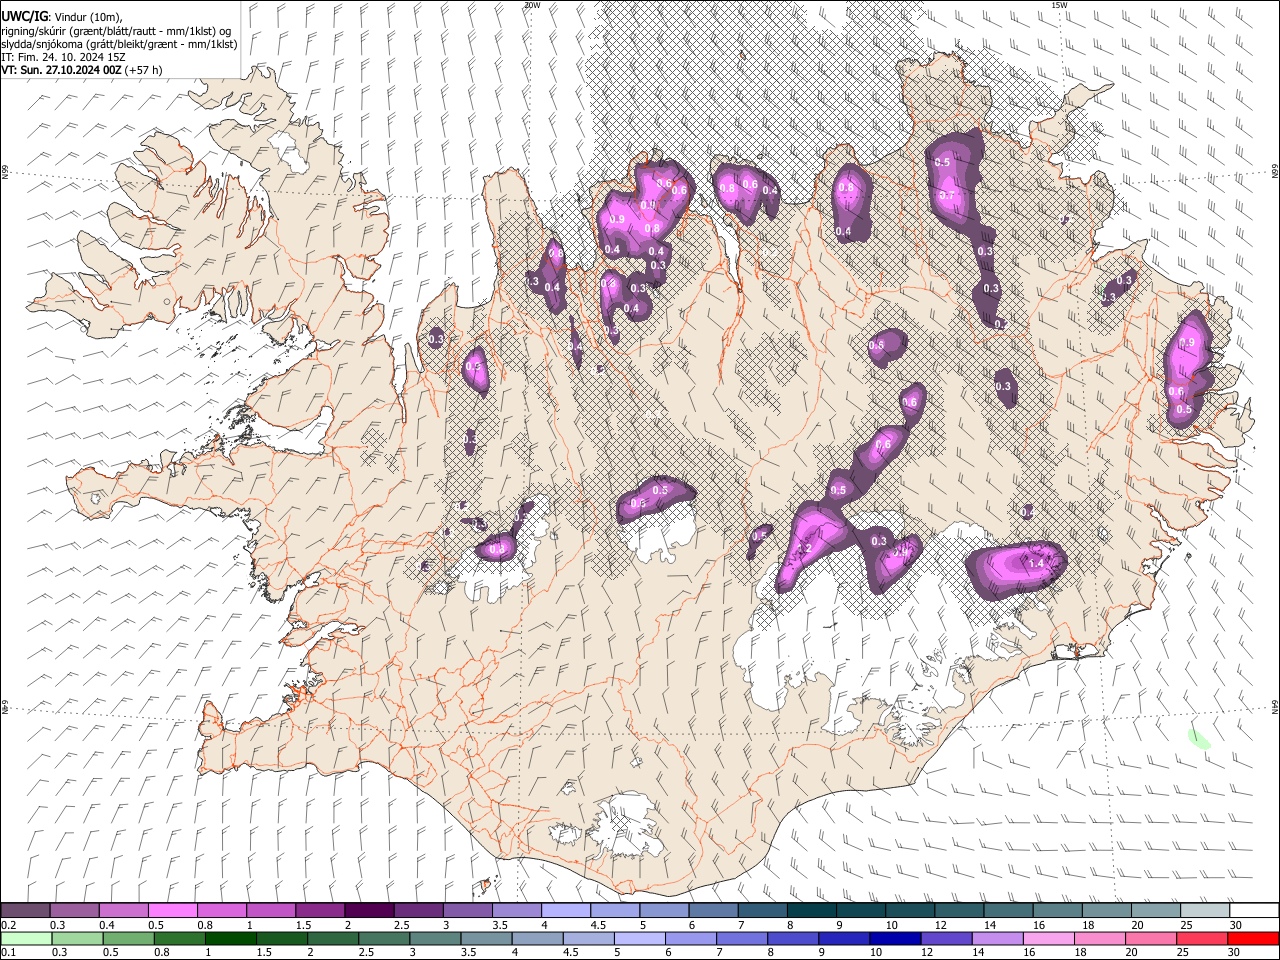The width and height of the screenshot is (1280, 960).
Task: Click the lower legend swatch between 3 and 3.5
Action: pyautogui.click(x=435, y=938)
